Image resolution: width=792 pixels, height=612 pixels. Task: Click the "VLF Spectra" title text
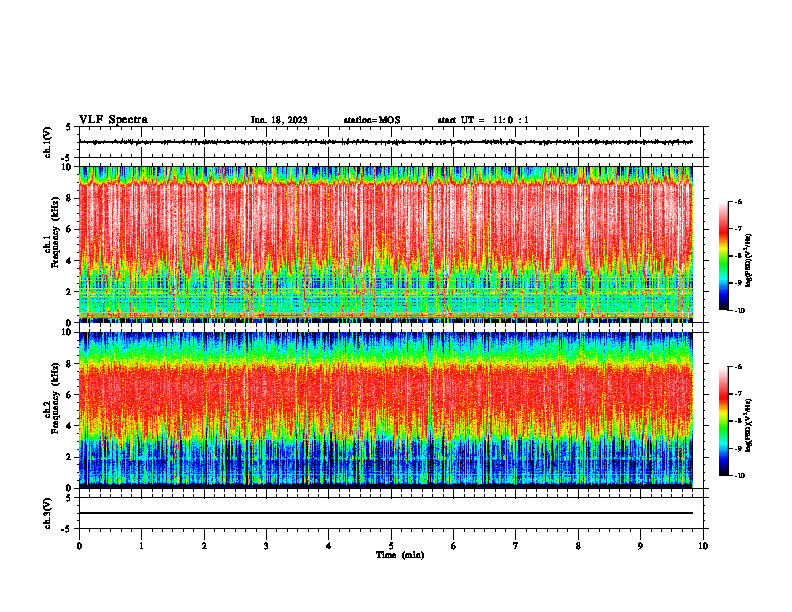[113, 120]
